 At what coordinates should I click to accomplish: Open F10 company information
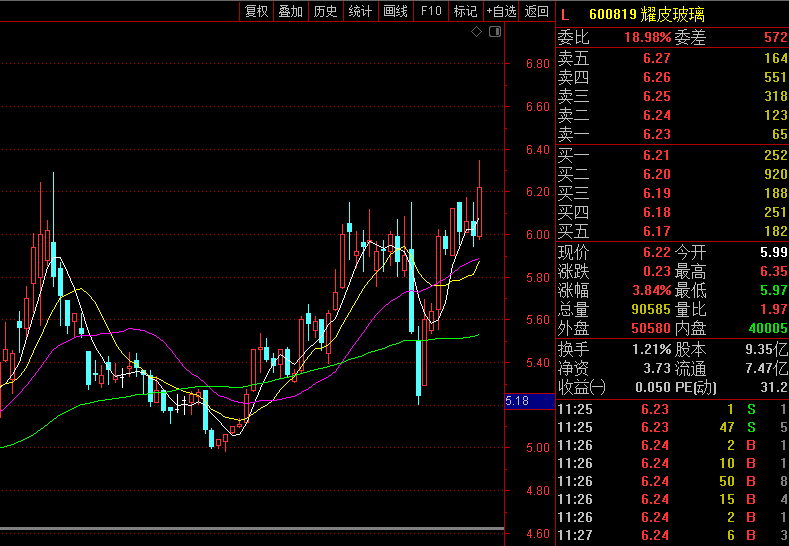[x=431, y=11]
